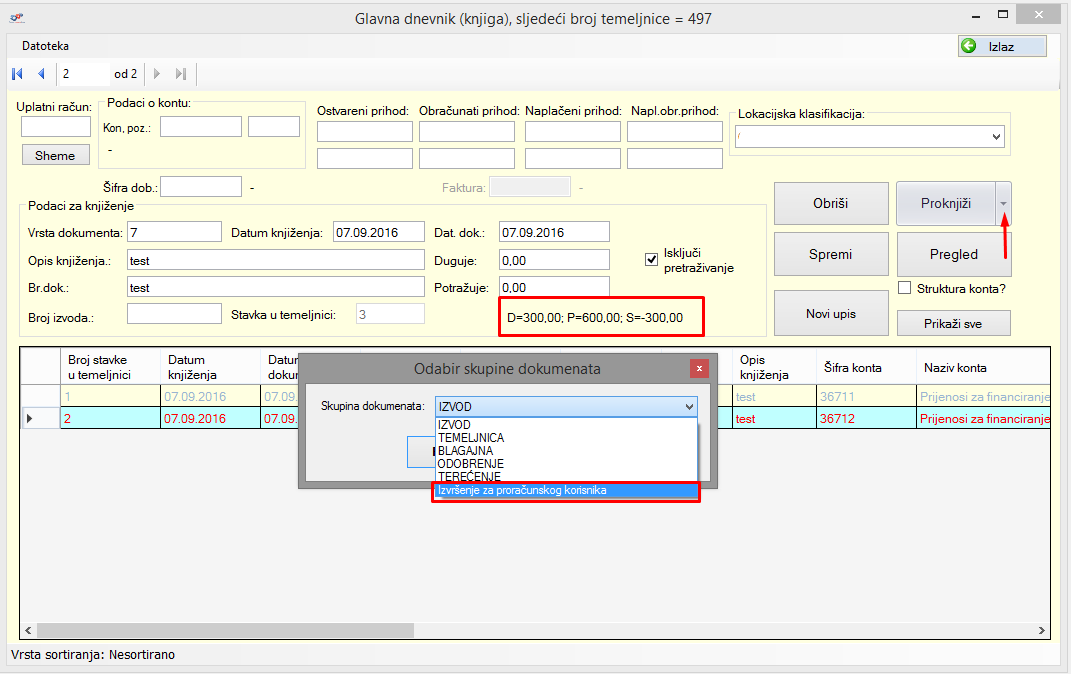Viewport: 1071px width, 674px height.
Task: Expand the Proknjiži split button arrow
Action: coord(1003,204)
